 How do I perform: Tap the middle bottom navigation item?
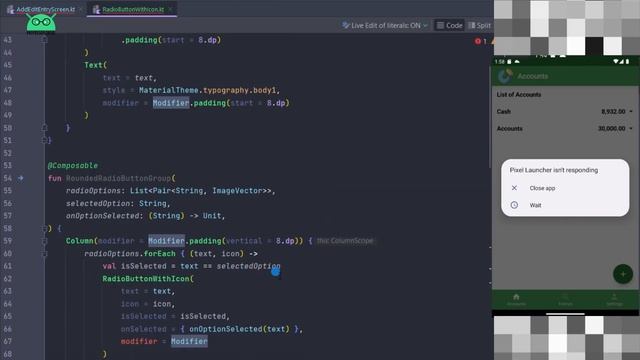click(565, 299)
